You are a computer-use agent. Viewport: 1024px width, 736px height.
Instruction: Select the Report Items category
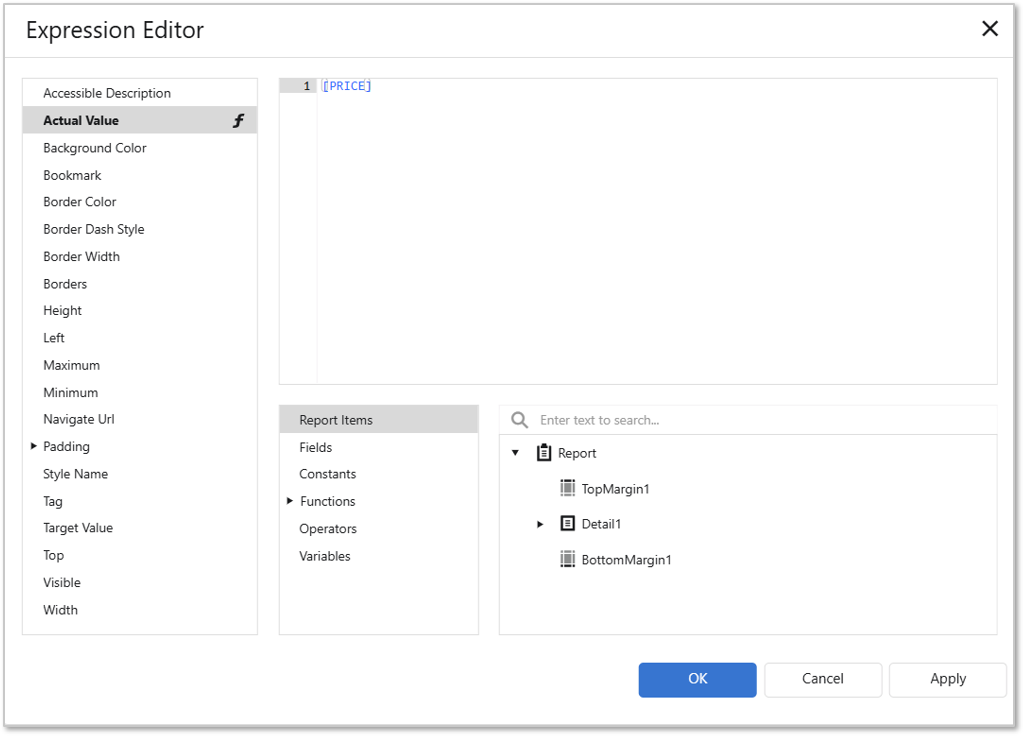[x=379, y=419]
